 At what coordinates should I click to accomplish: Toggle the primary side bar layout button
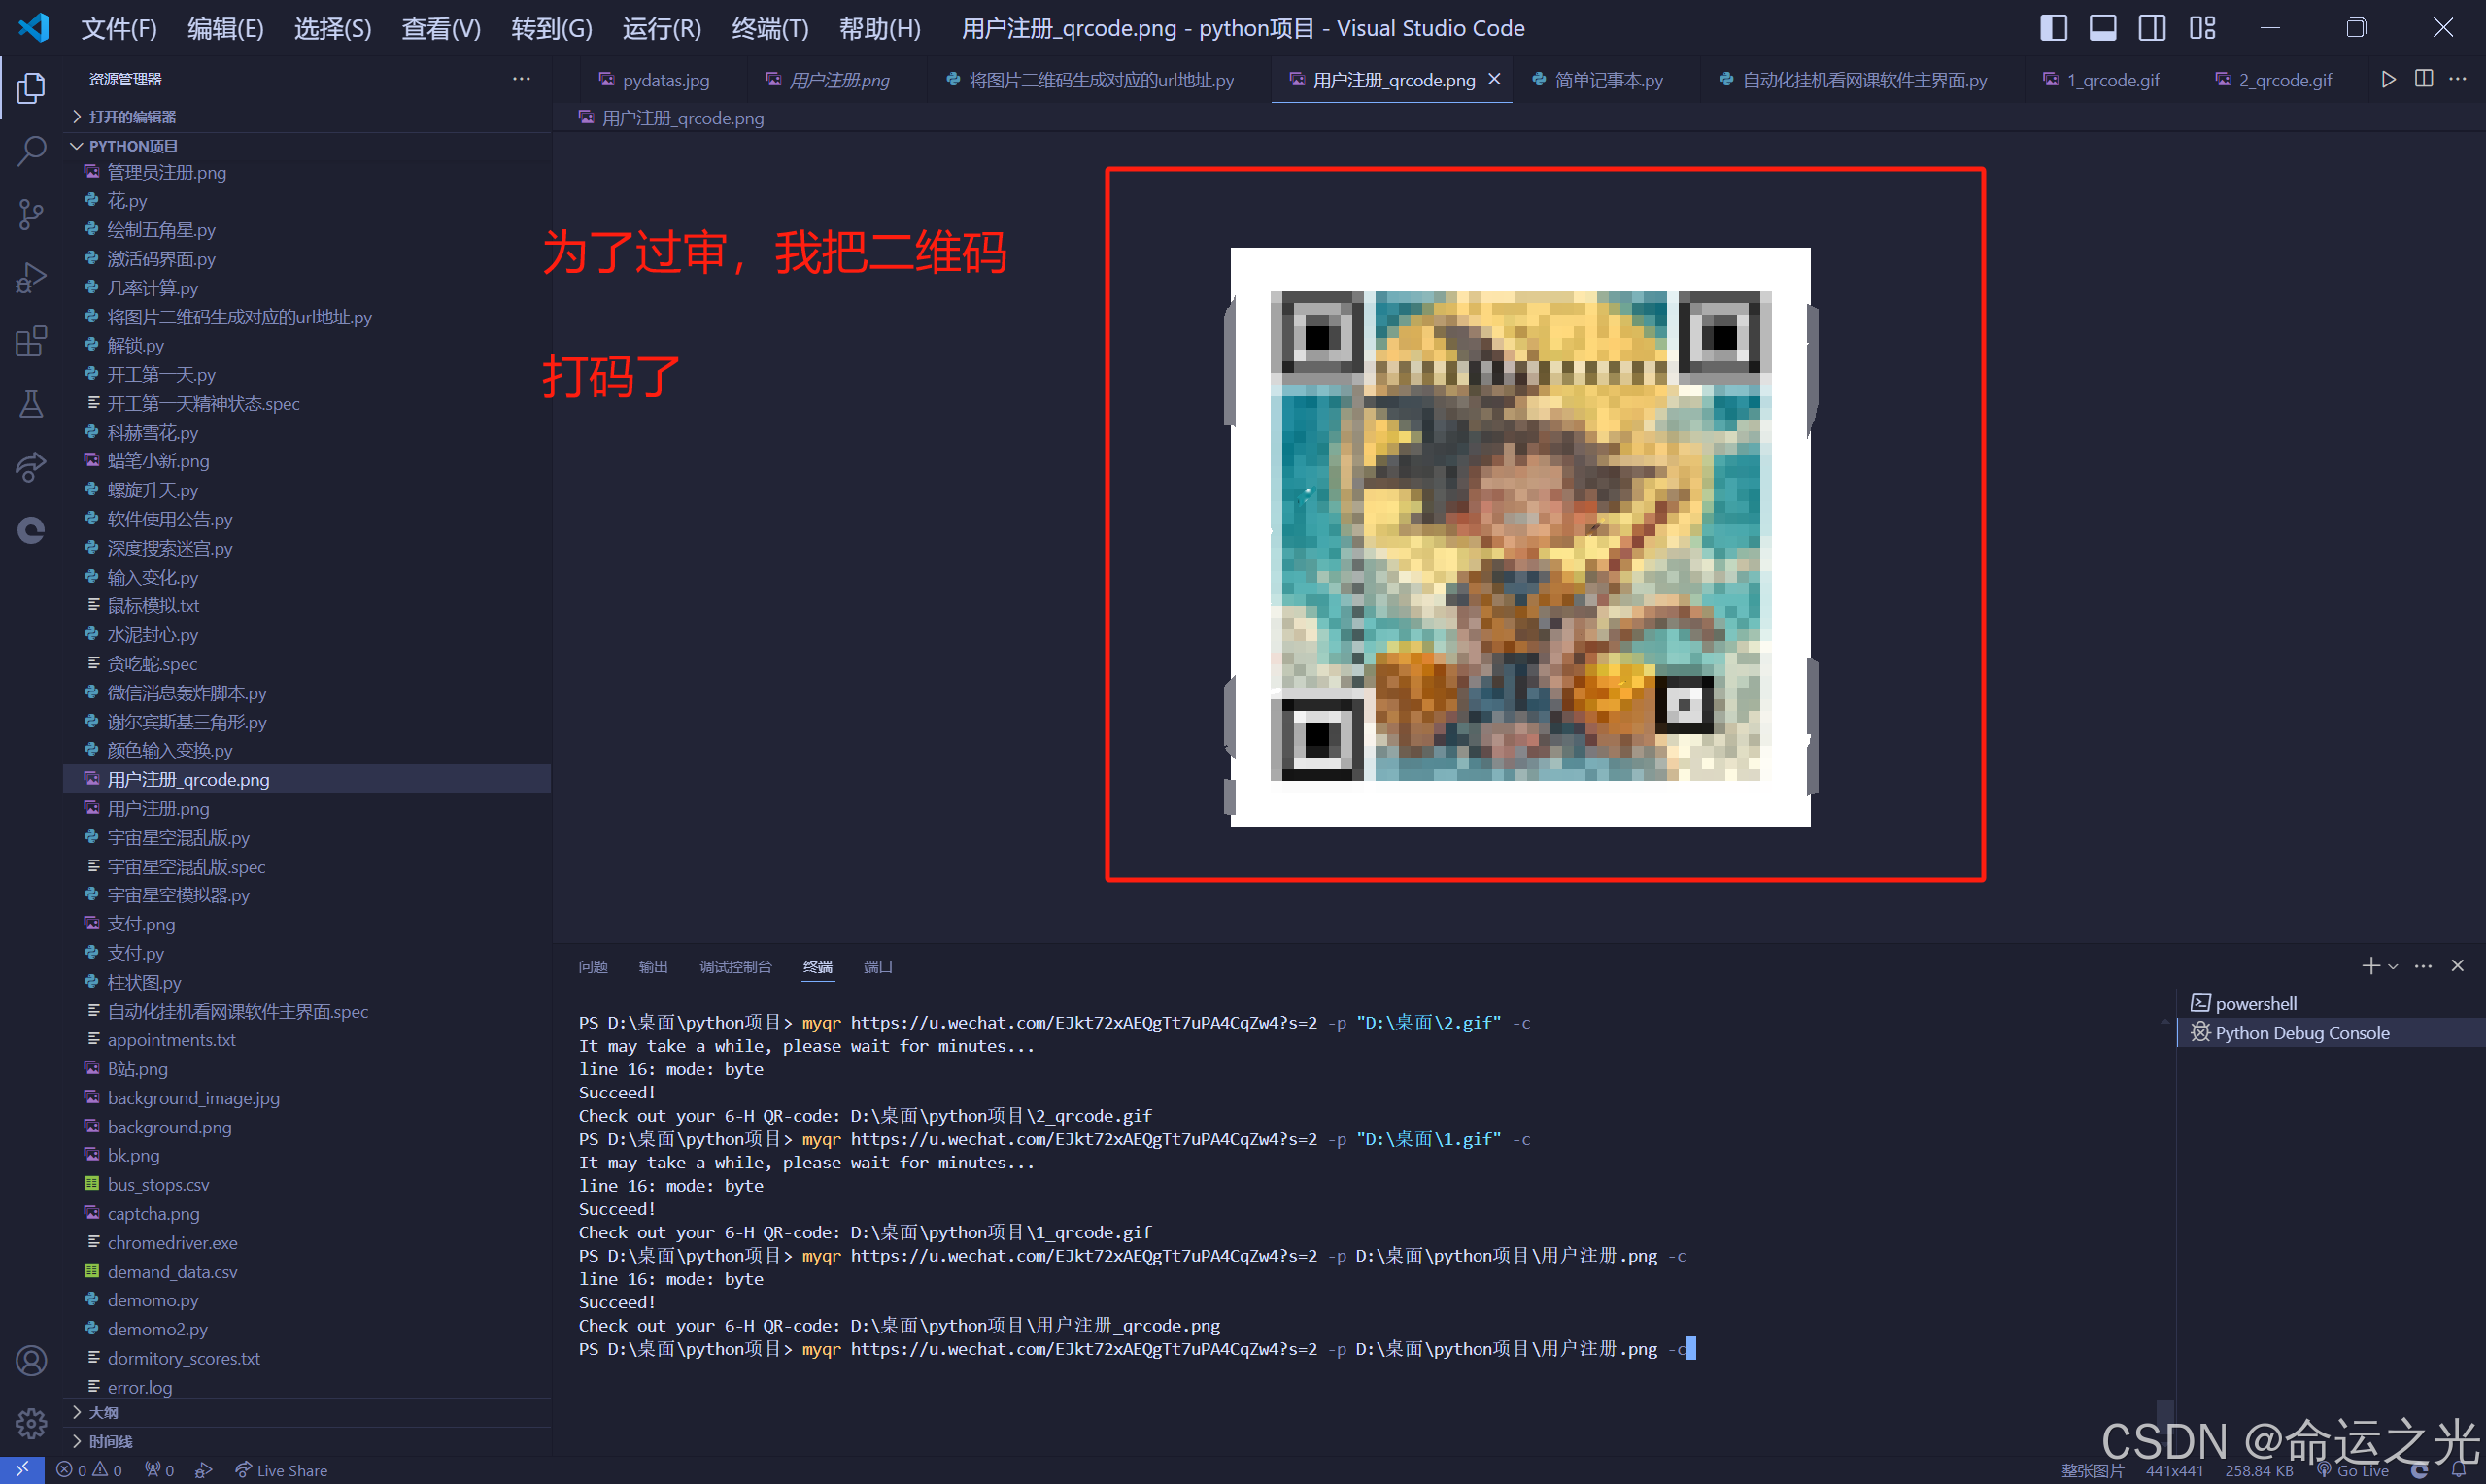pos(2053,28)
